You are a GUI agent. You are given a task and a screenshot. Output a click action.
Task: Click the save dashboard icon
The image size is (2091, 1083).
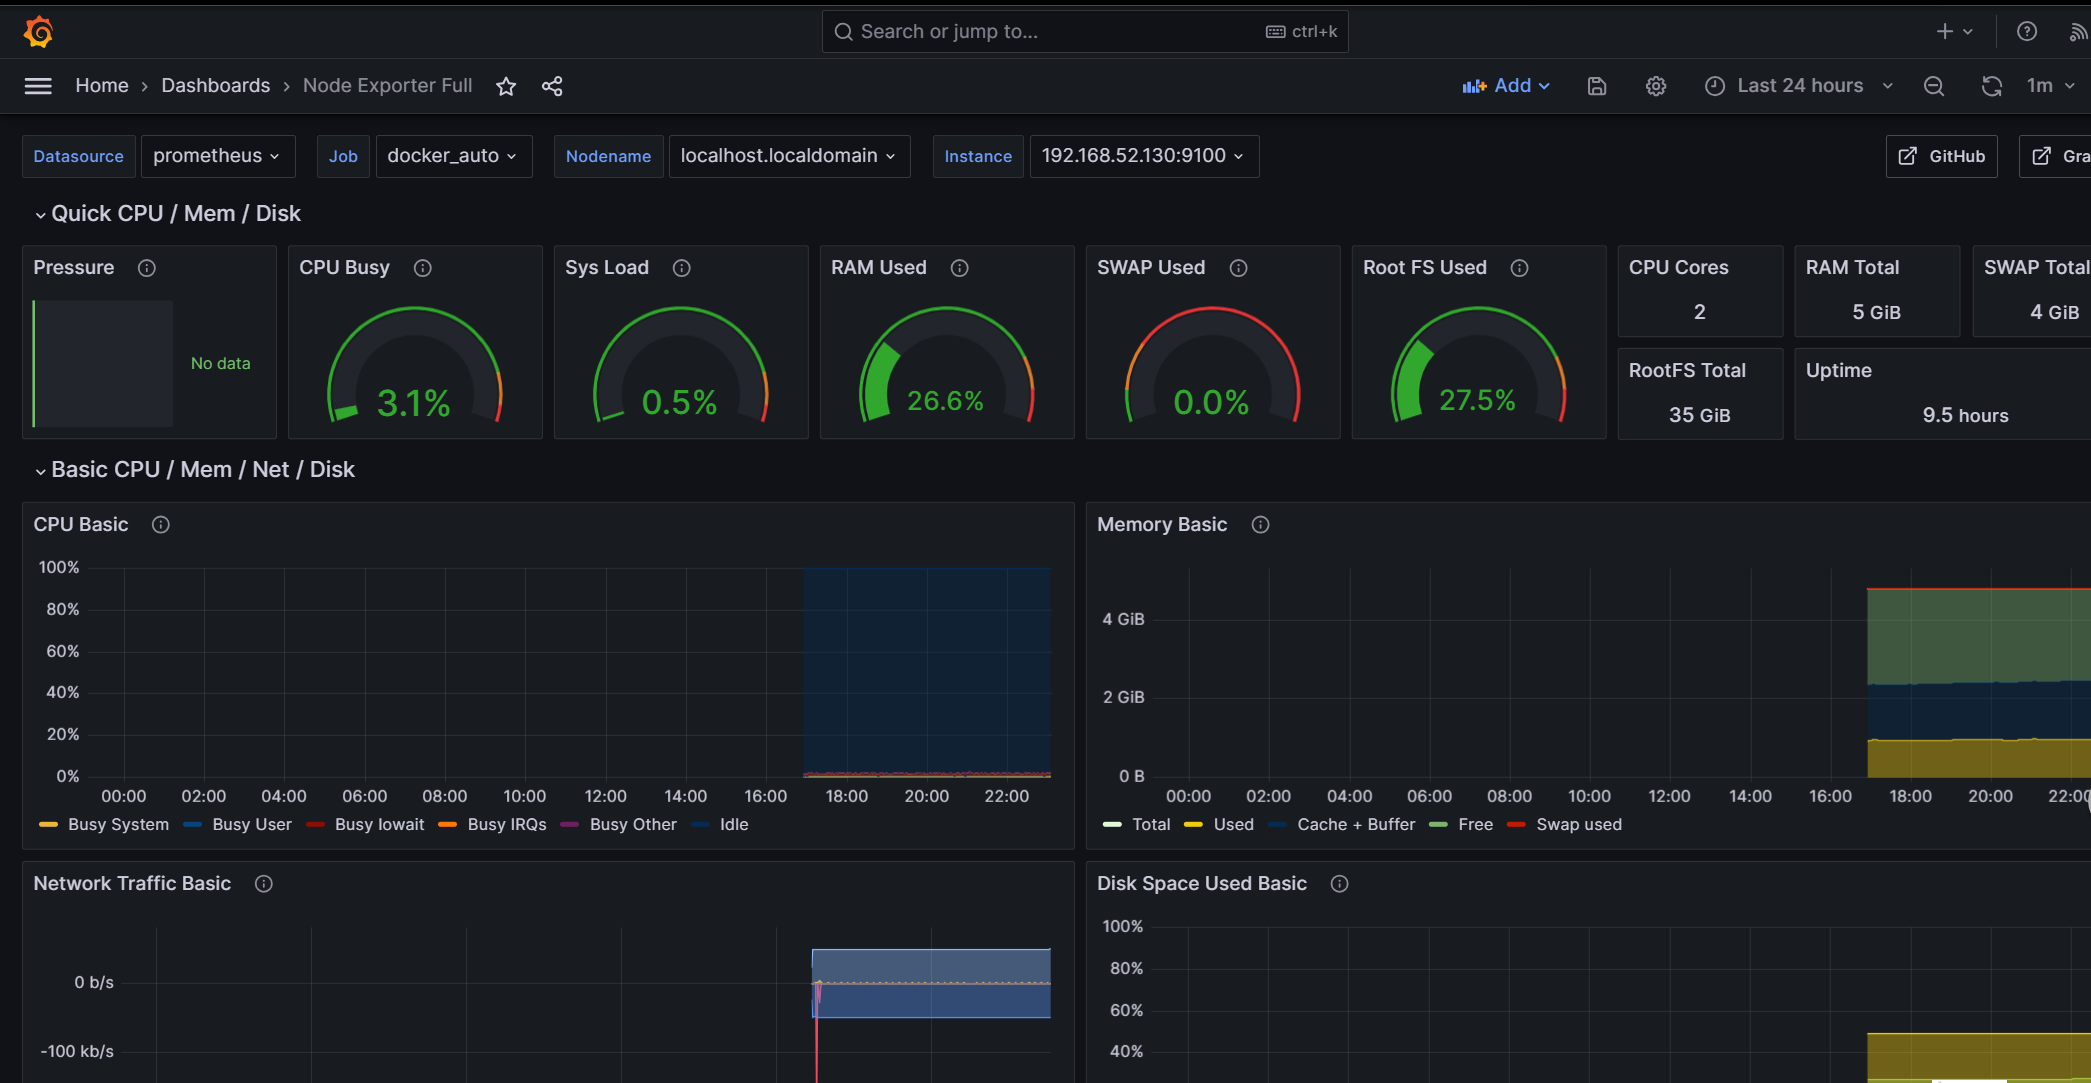click(x=1597, y=86)
